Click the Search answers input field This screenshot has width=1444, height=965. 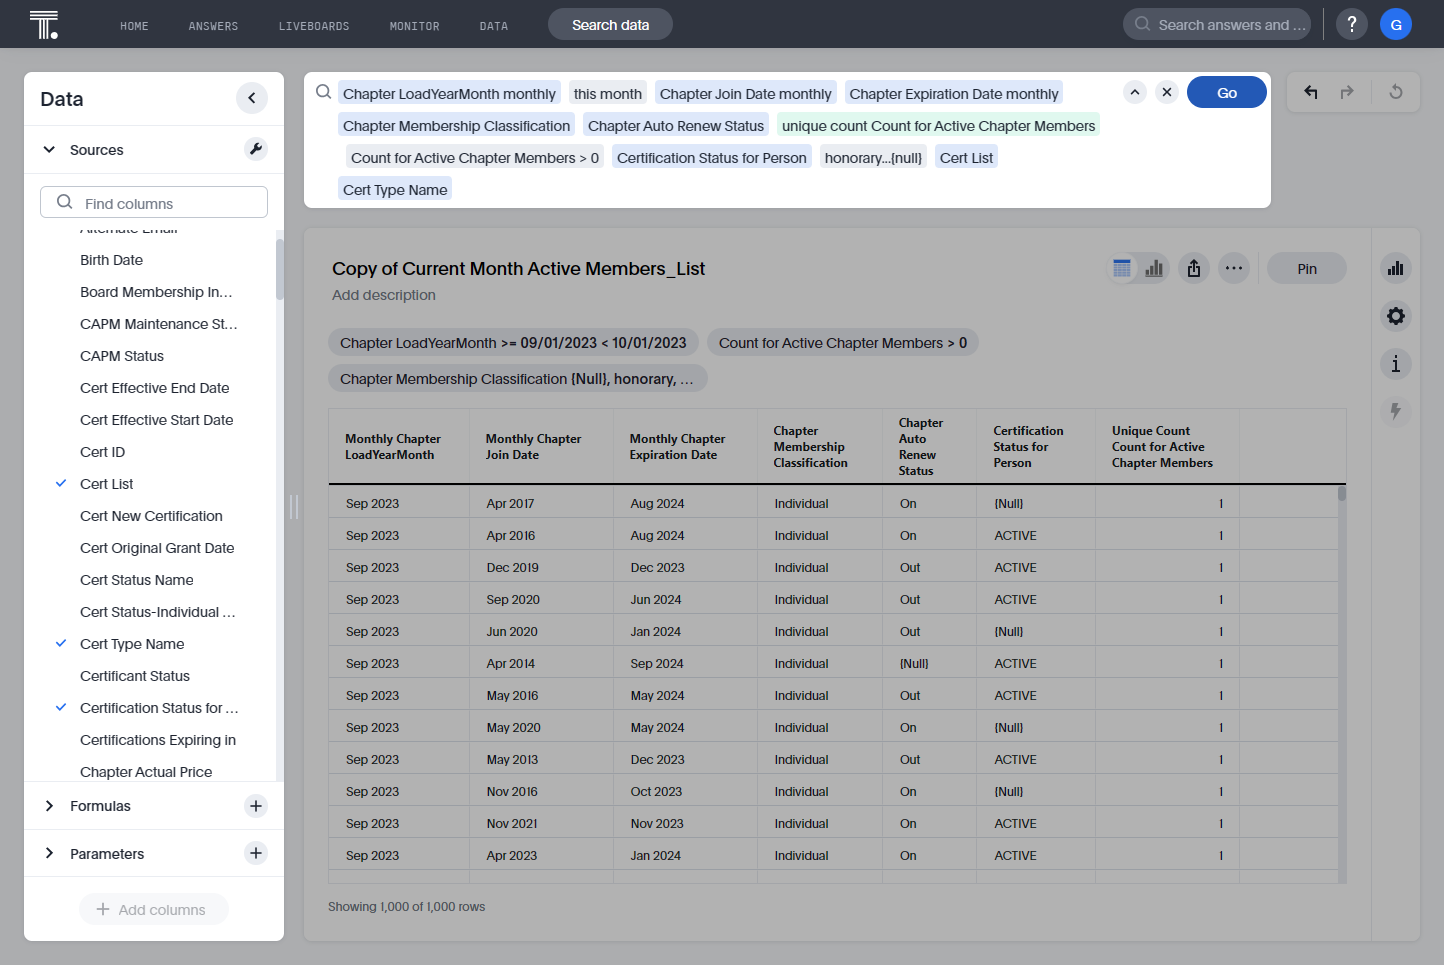(1217, 24)
